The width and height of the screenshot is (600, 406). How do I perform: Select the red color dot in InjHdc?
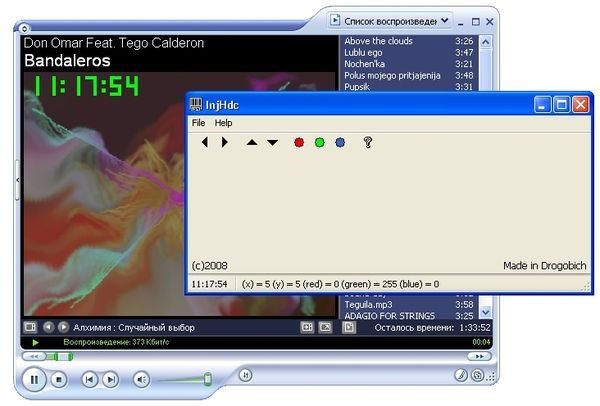(299, 142)
